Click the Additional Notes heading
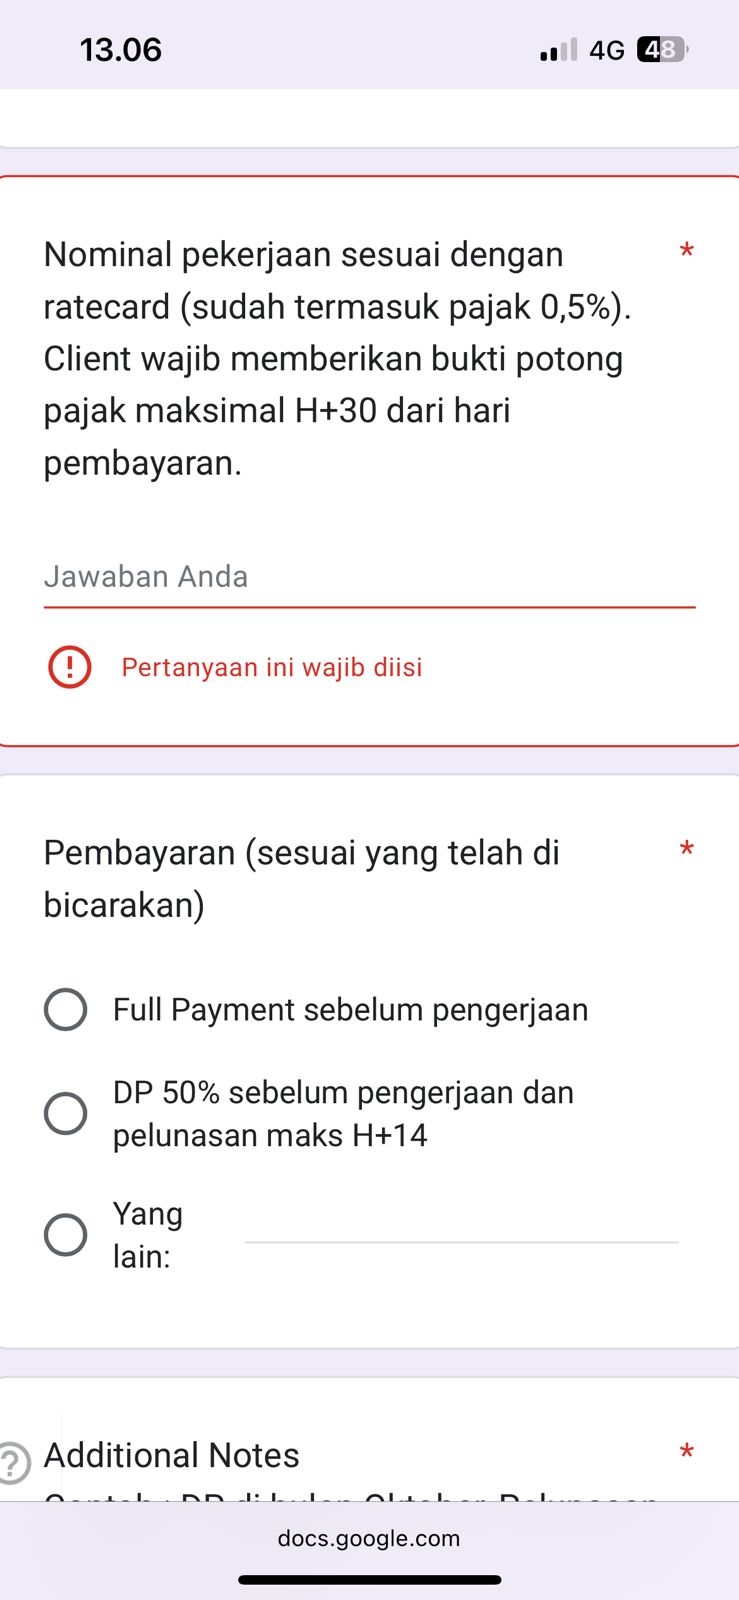This screenshot has height=1600, width=739. tap(172, 1455)
